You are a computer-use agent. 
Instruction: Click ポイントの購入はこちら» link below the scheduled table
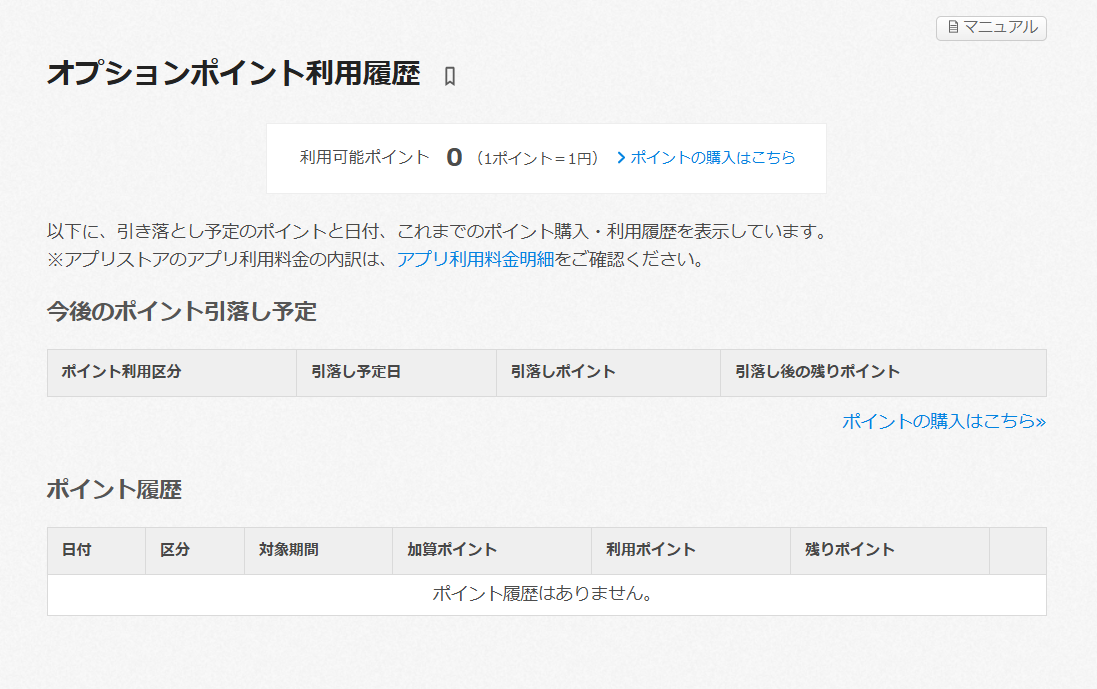click(943, 421)
